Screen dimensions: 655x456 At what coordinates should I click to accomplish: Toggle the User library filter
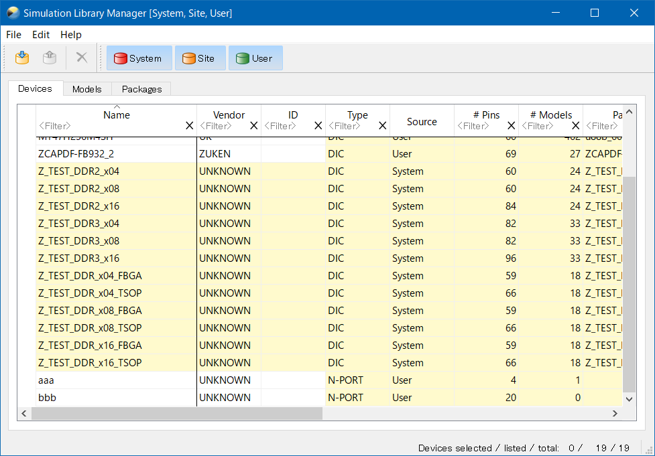pyautogui.click(x=255, y=58)
